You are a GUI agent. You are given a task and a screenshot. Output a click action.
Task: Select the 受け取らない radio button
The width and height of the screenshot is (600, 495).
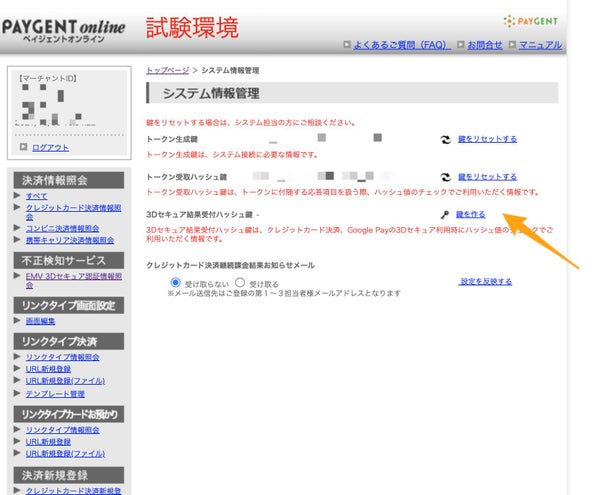click(175, 283)
